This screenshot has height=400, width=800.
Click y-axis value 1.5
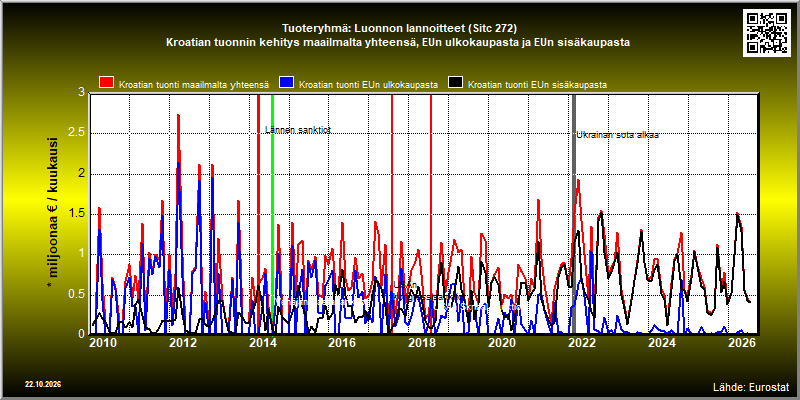coord(76,214)
